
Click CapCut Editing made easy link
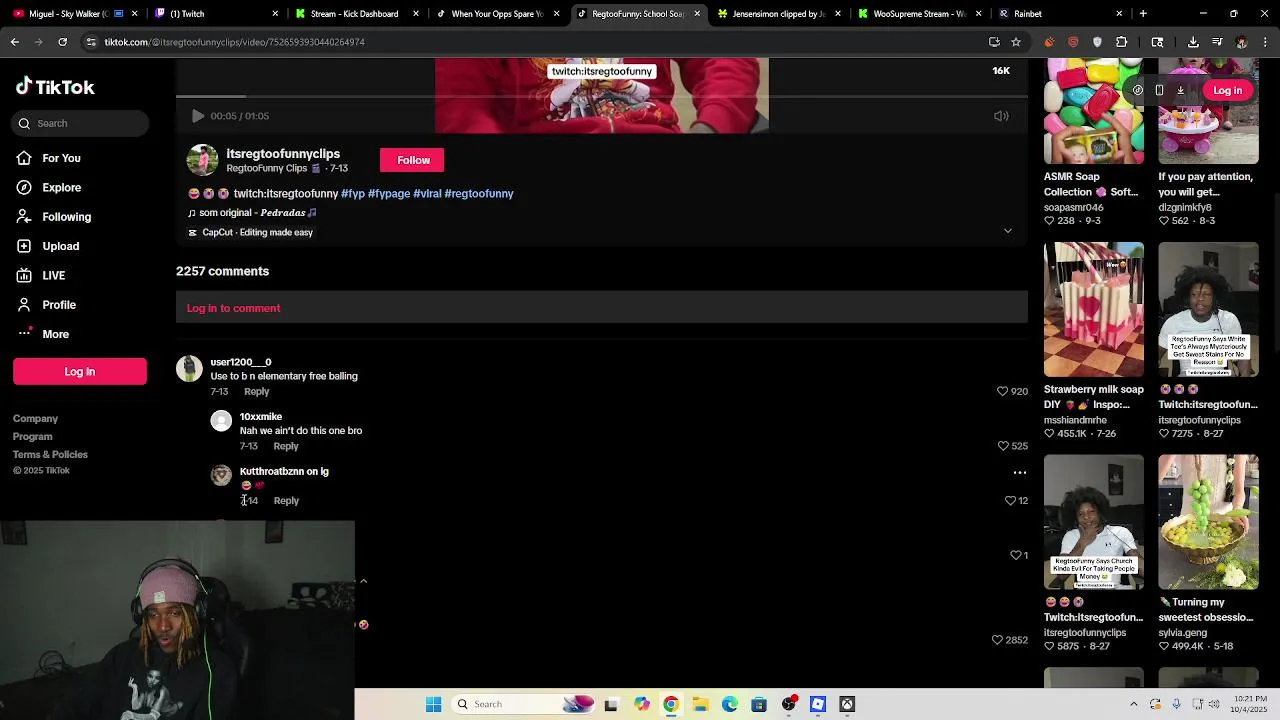pyautogui.click(x=250, y=232)
